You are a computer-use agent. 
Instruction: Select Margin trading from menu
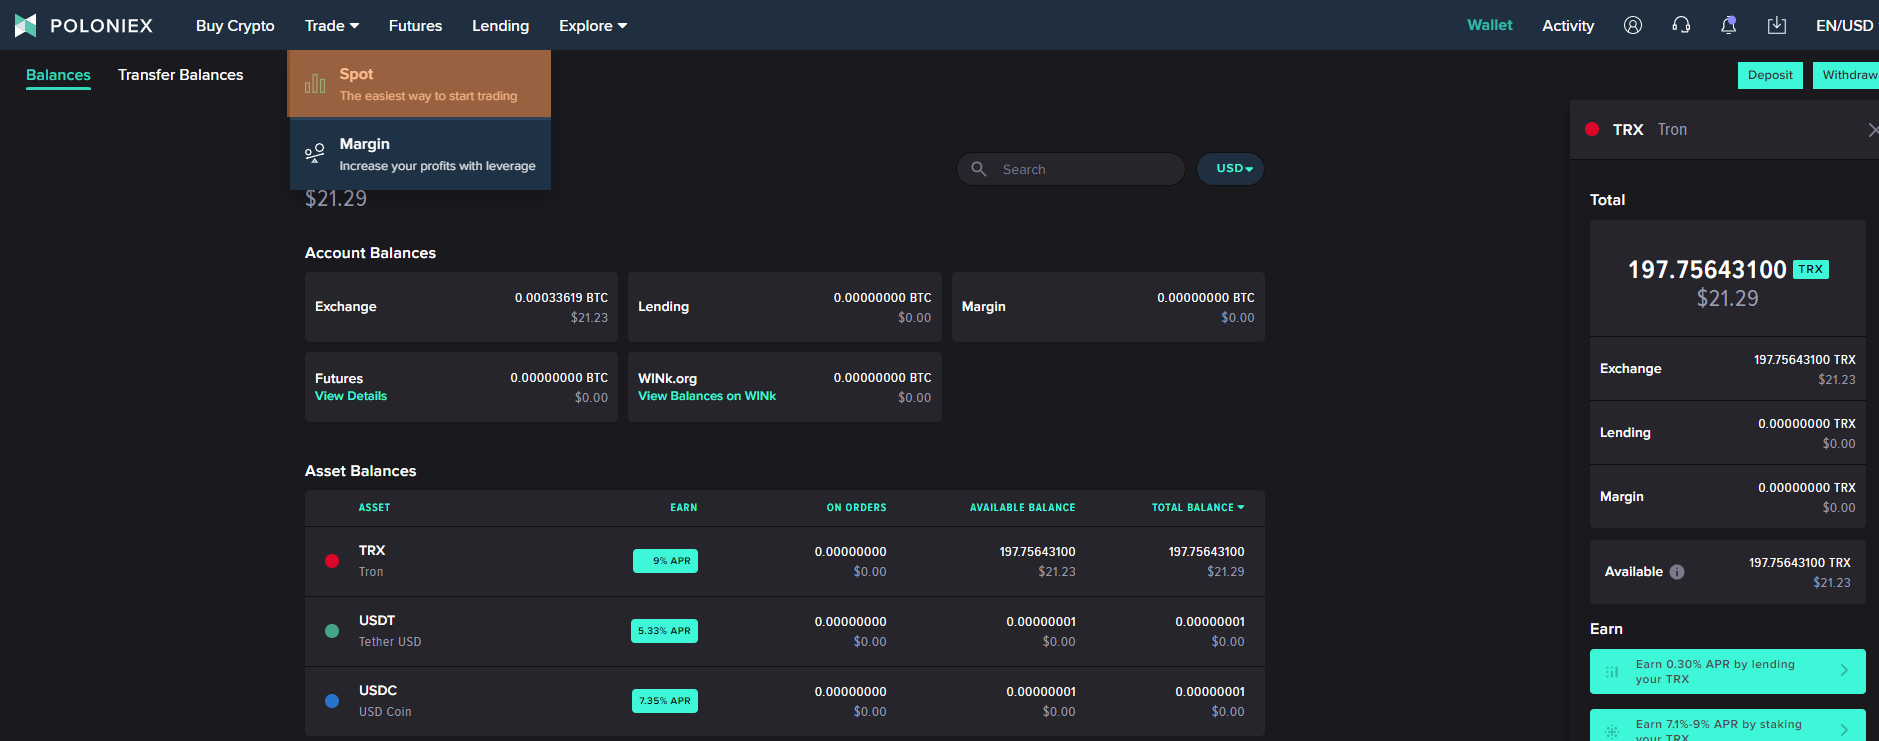420,154
